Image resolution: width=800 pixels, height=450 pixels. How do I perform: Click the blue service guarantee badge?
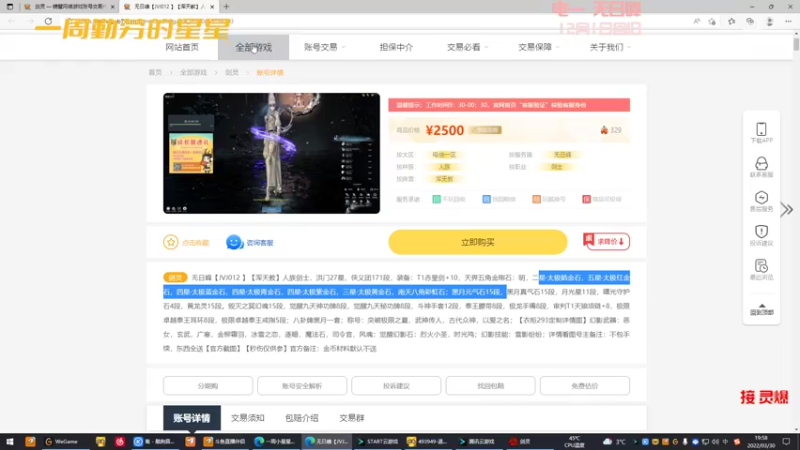pos(486,199)
